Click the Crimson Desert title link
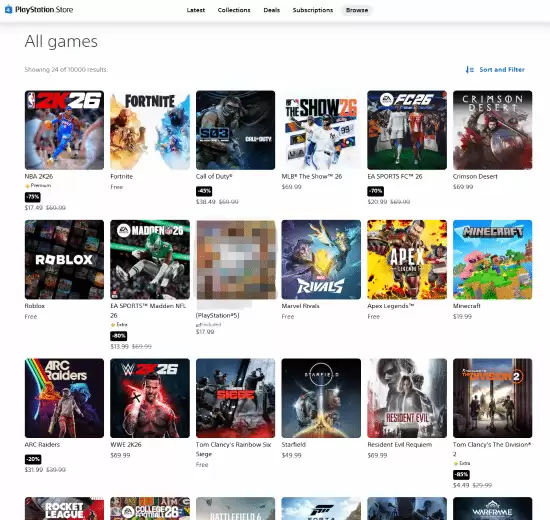Viewport: 550px width, 520px height. [475, 176]
